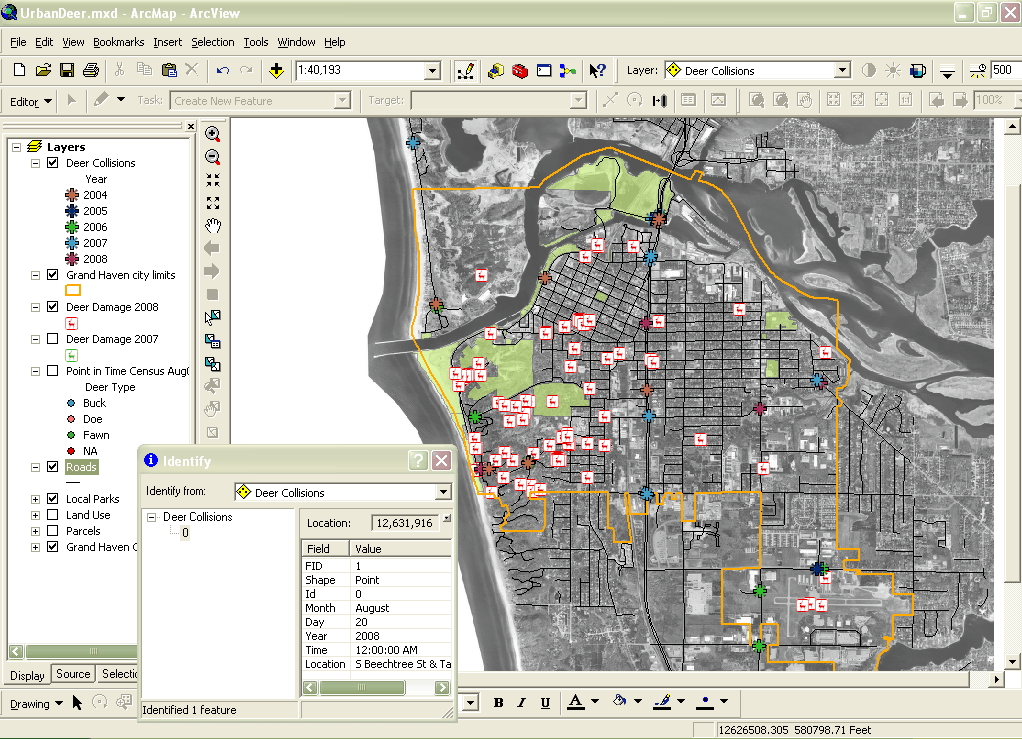1022x739 pixels.
Task: Go to next extent arrow
Action: coord(212,271)
